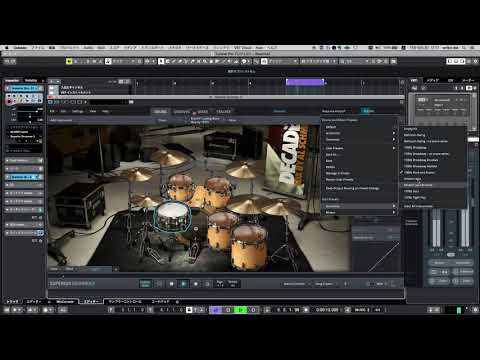Open the Audio menu in the macOS menu bar
This screenshot has height=360, width=480.
88,48
